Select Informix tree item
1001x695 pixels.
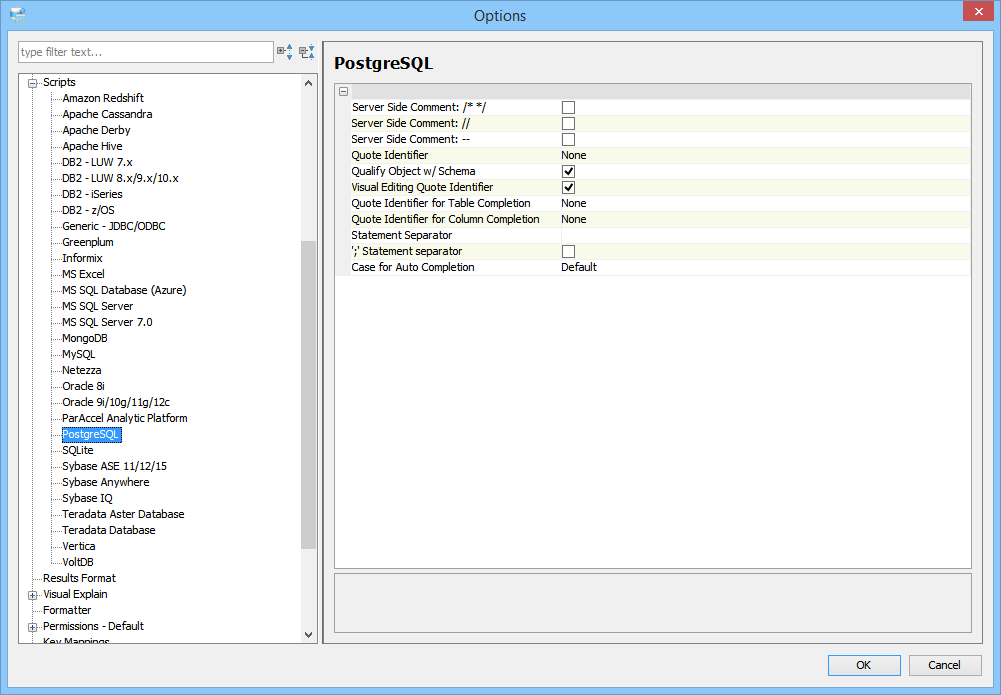click(x=82, y=258)
